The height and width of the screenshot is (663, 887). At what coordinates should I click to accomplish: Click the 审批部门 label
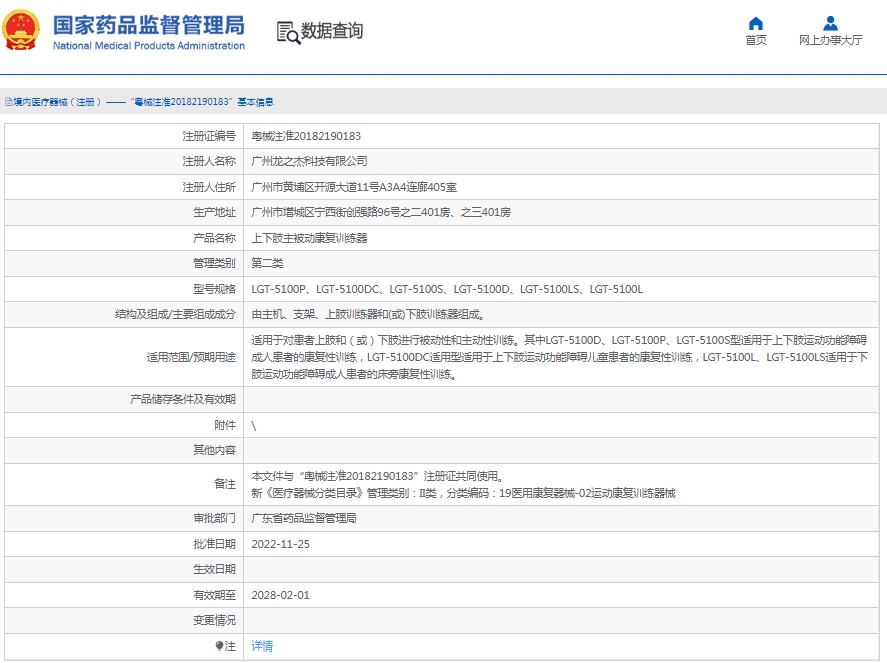pos(214,518)
